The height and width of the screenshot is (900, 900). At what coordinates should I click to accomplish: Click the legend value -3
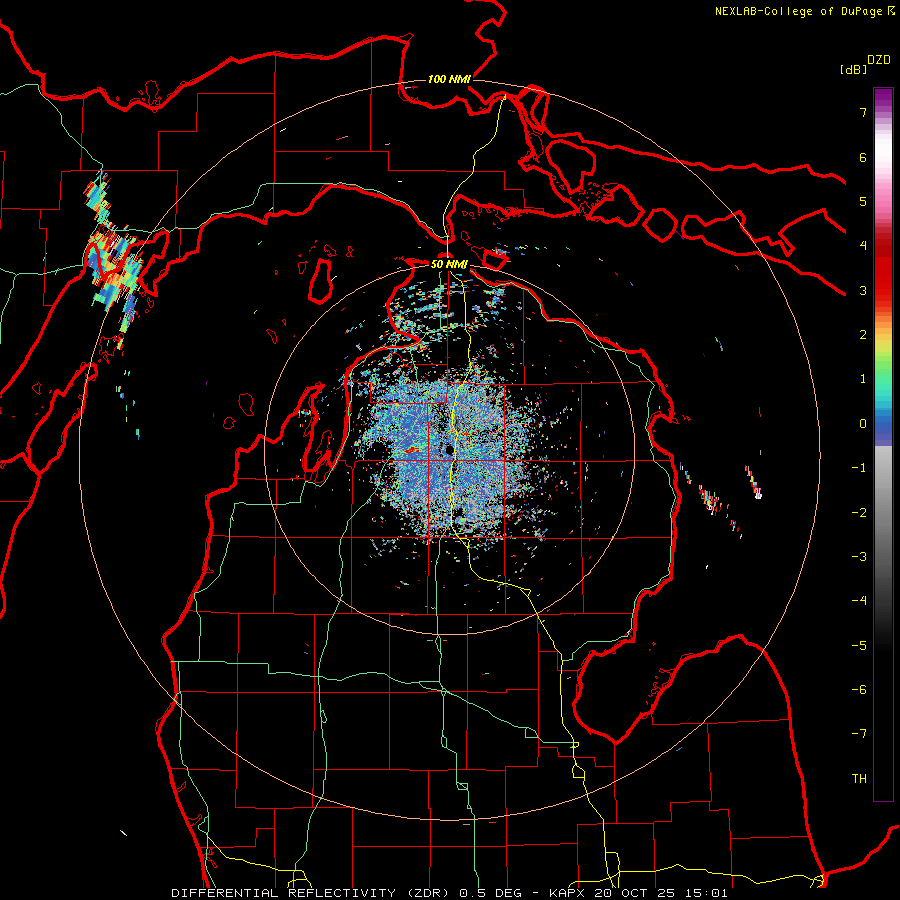859,557
